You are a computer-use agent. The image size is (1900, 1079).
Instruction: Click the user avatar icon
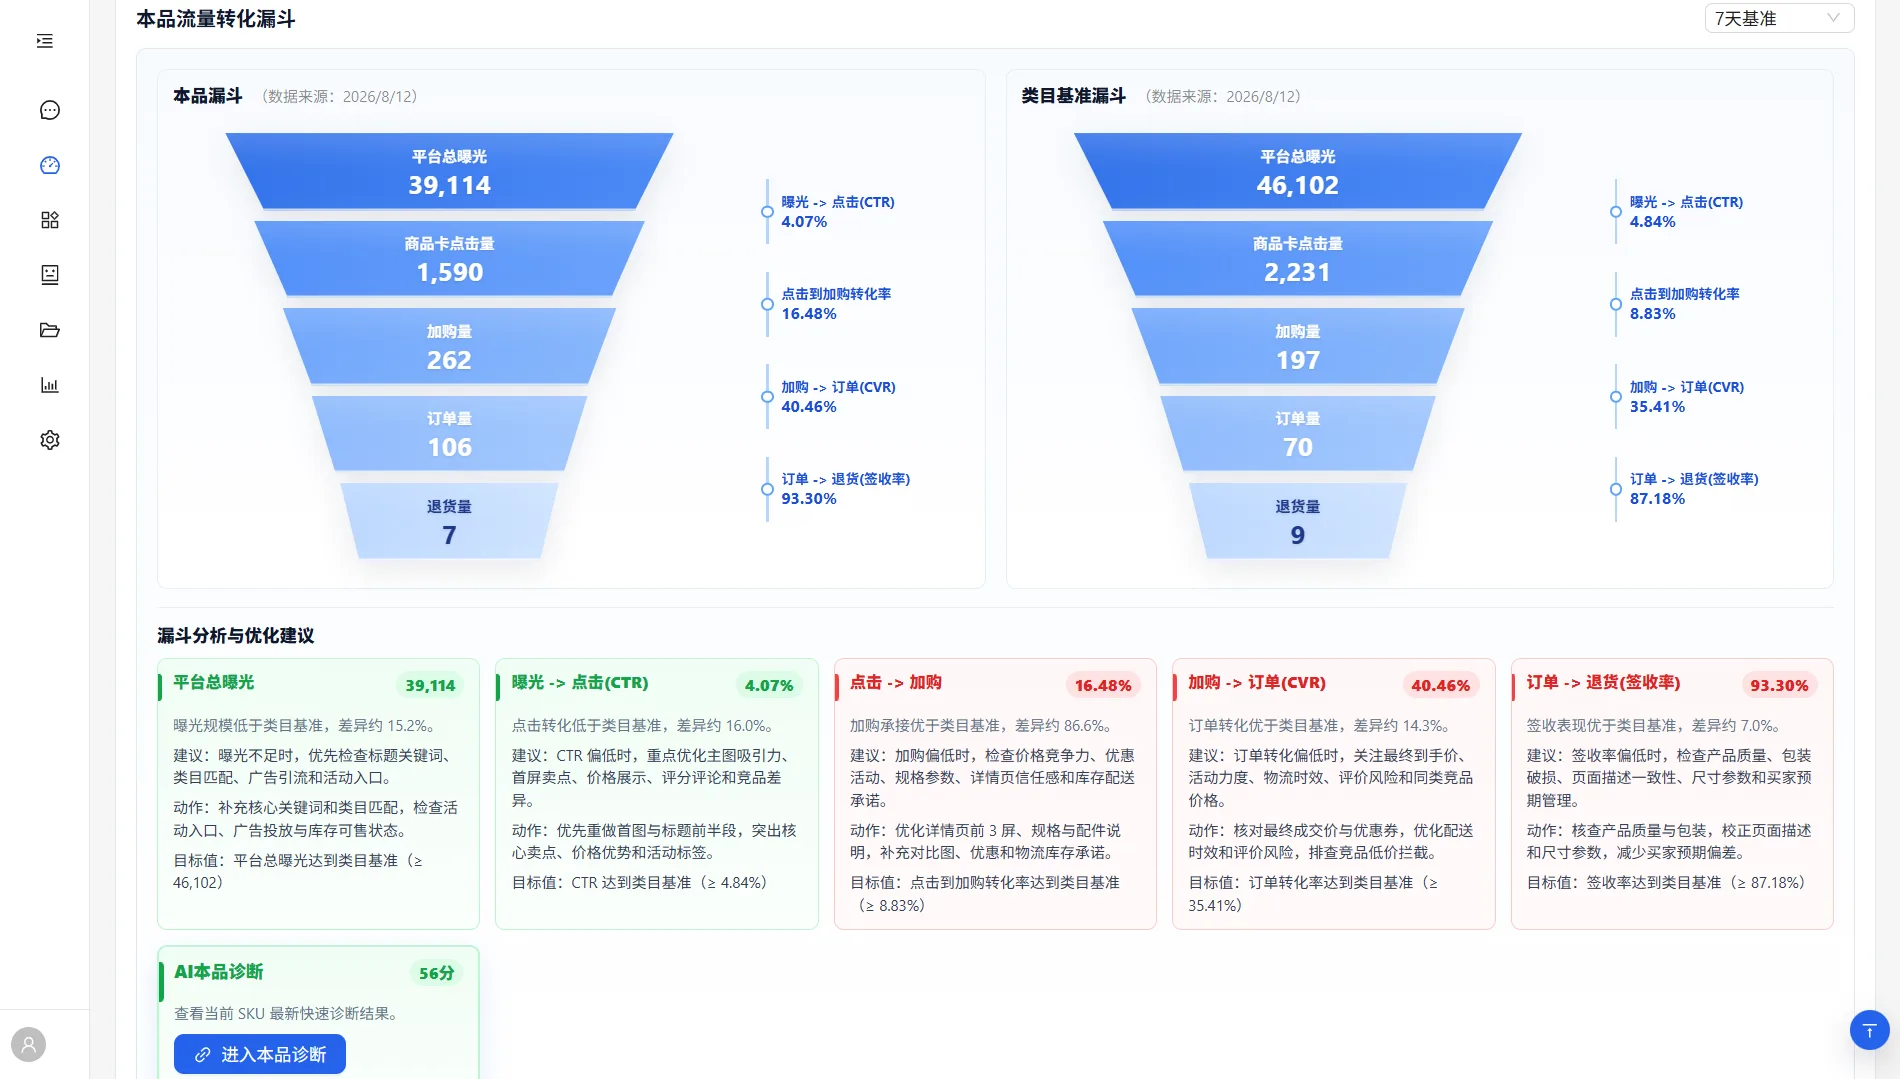tap(28, 1045)
